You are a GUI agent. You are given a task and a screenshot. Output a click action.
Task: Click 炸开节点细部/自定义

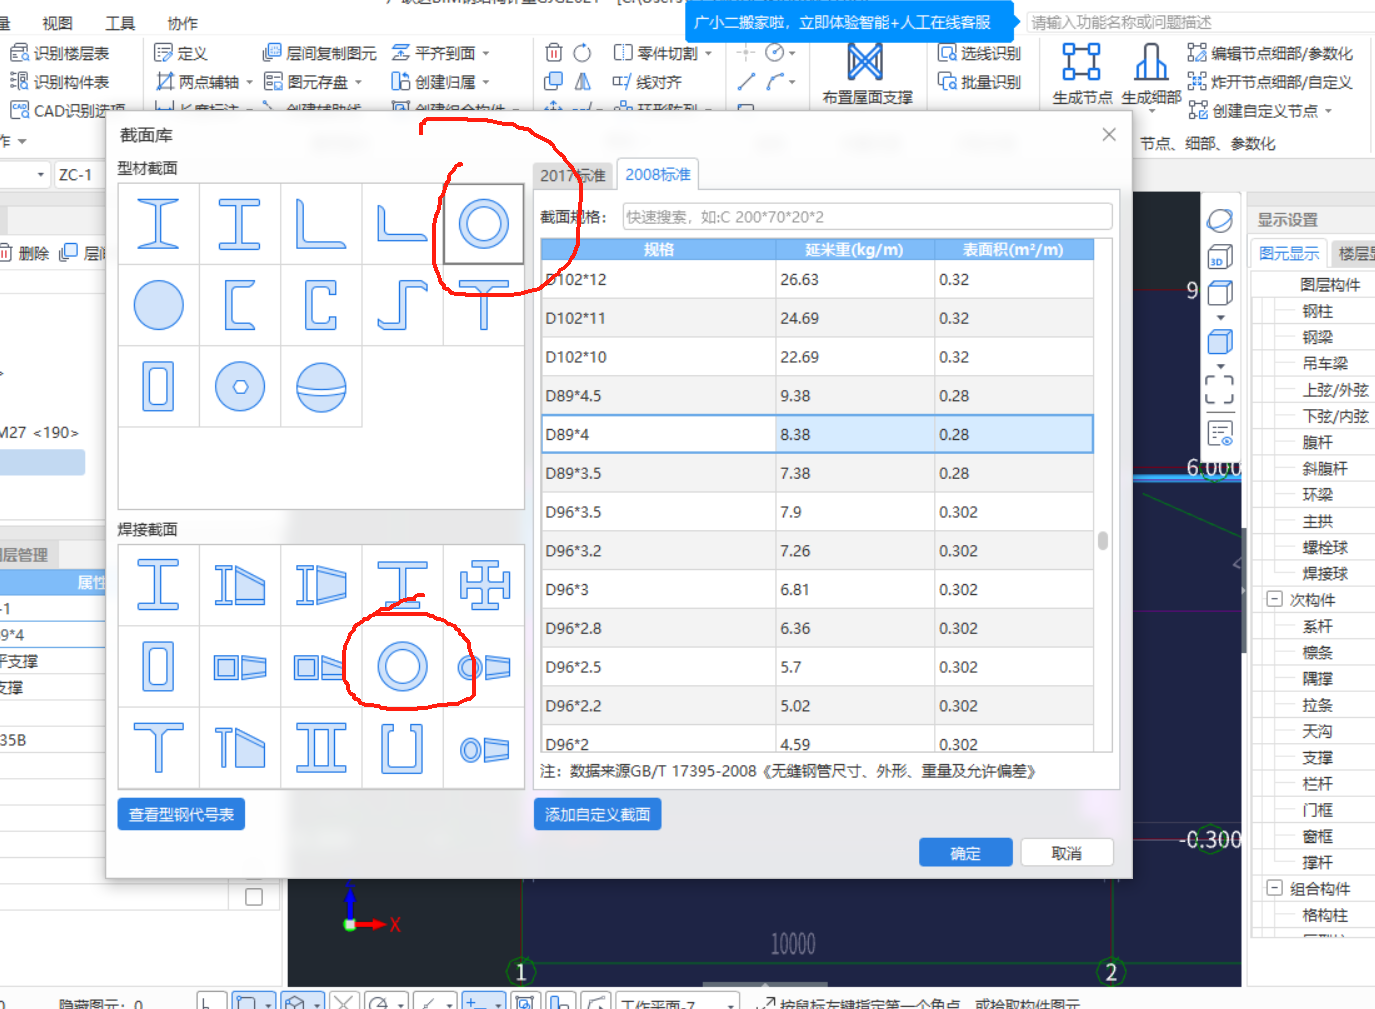[1270, 82]
